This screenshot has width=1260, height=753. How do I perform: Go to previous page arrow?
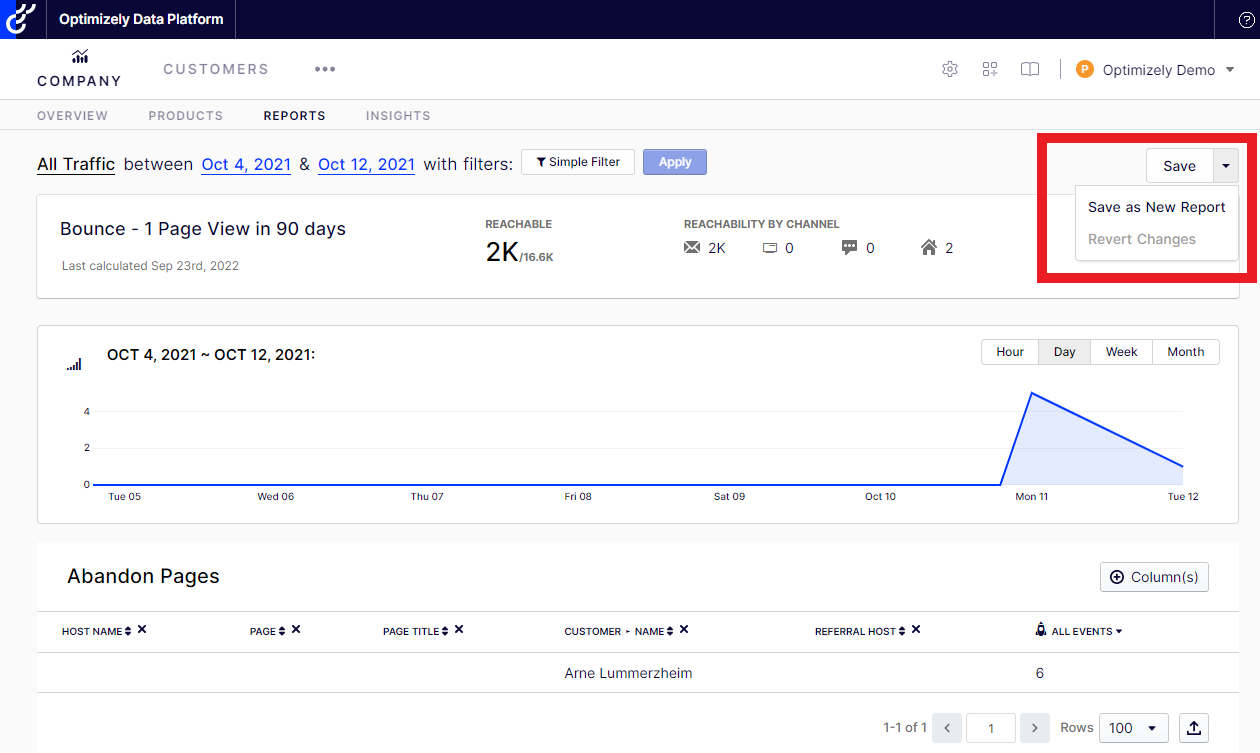(947, 728)
